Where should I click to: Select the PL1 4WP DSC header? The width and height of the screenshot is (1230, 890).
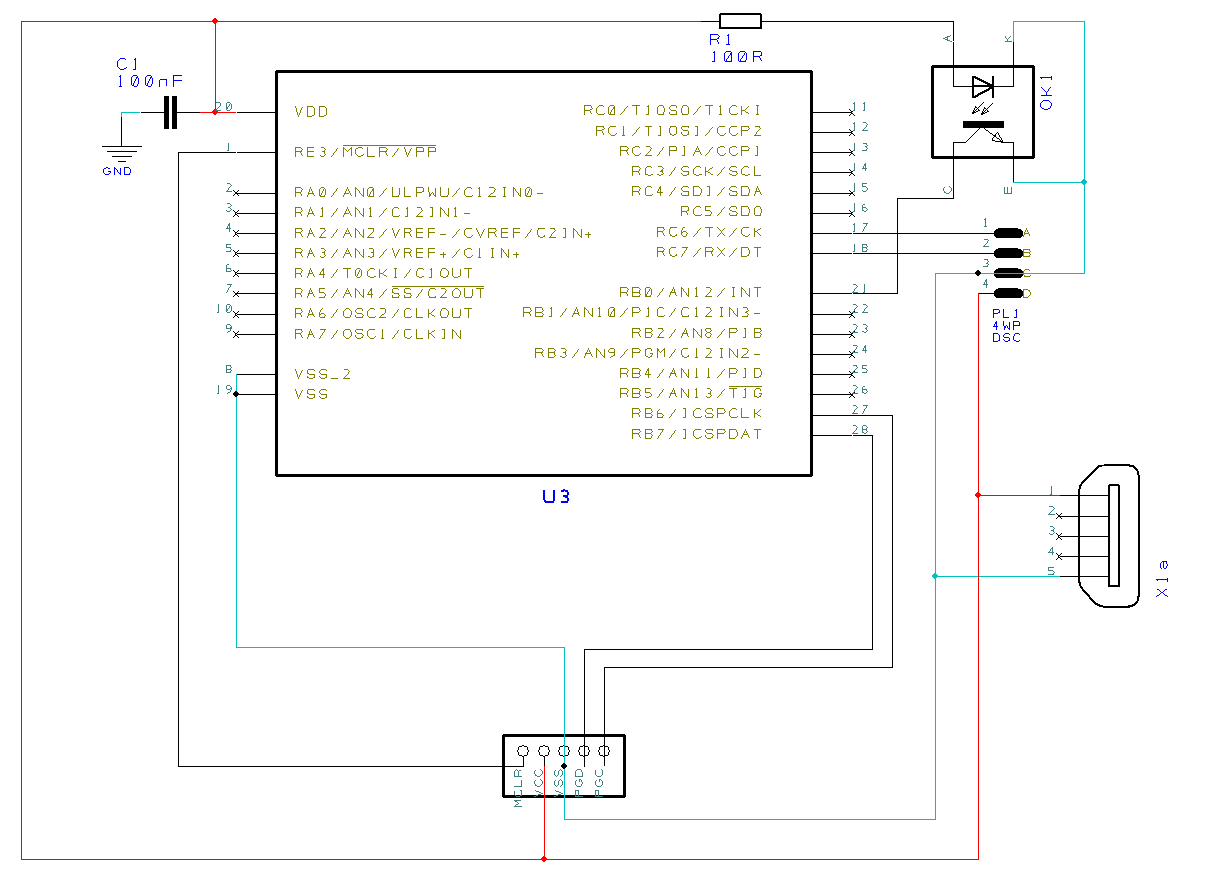tap(1010, 262)
